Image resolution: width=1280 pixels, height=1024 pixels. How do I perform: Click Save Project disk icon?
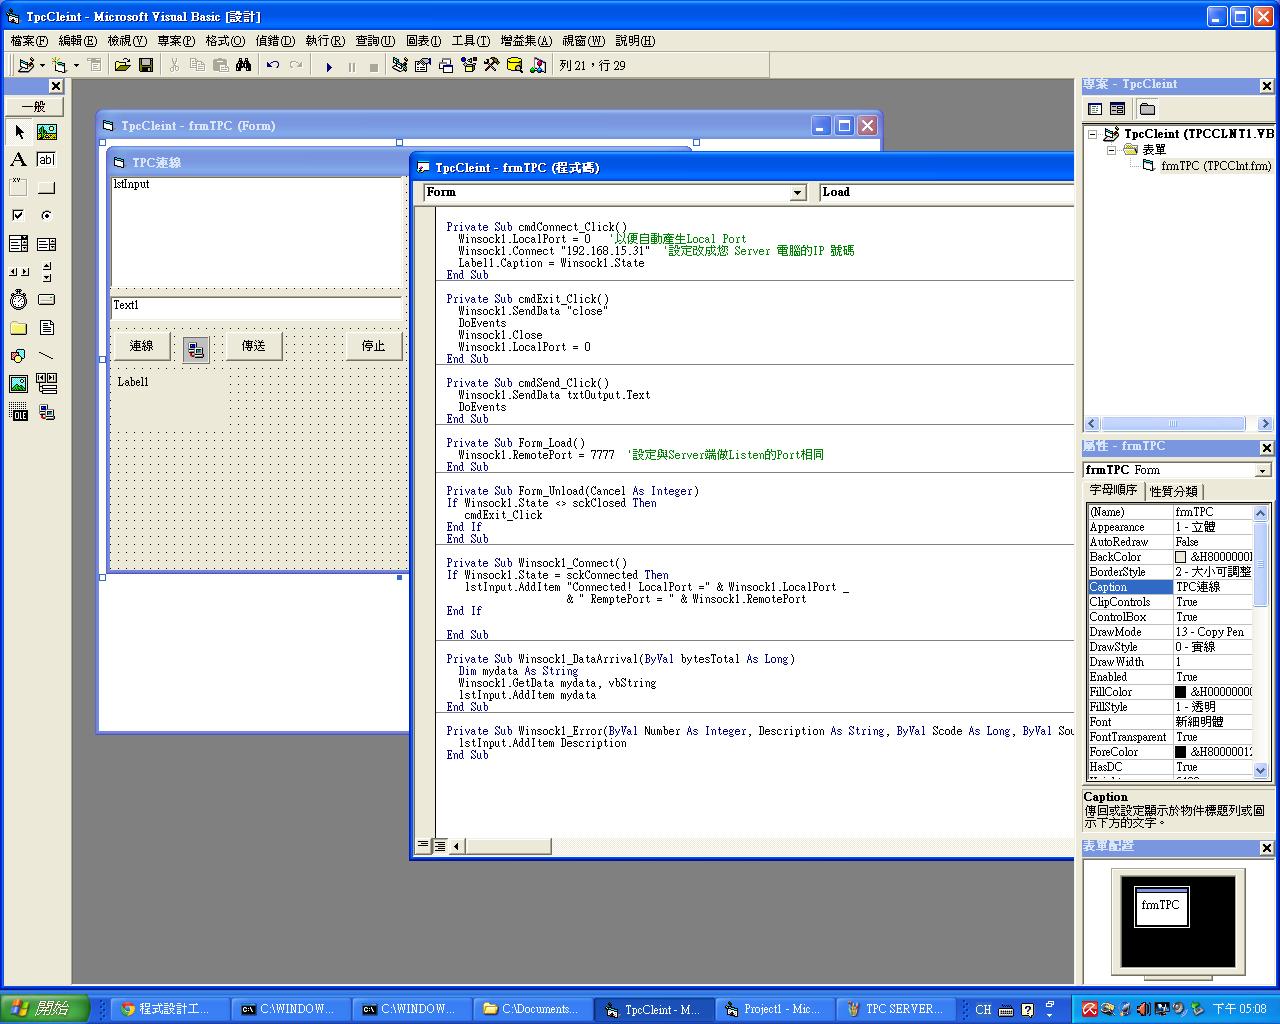146,65
